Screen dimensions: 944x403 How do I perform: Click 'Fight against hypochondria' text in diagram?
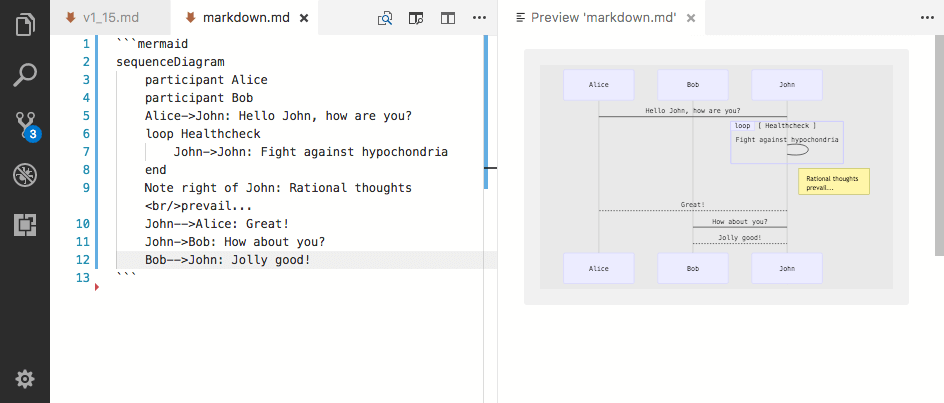pos(787,140)
